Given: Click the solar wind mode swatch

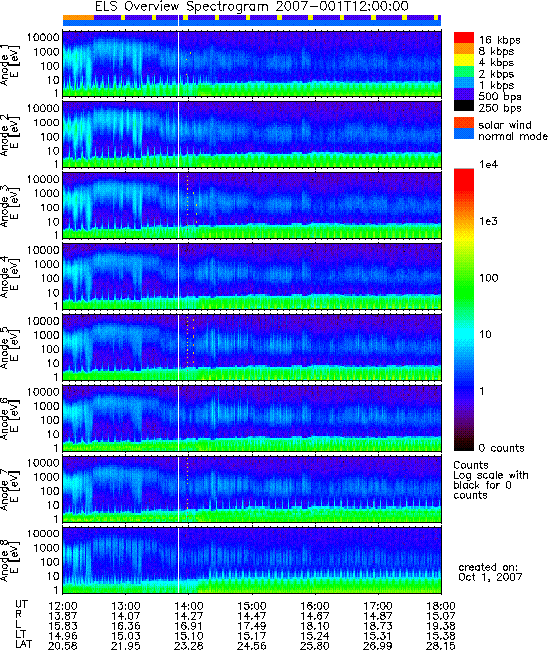Looking at the screenshot, I should [463, 123].
